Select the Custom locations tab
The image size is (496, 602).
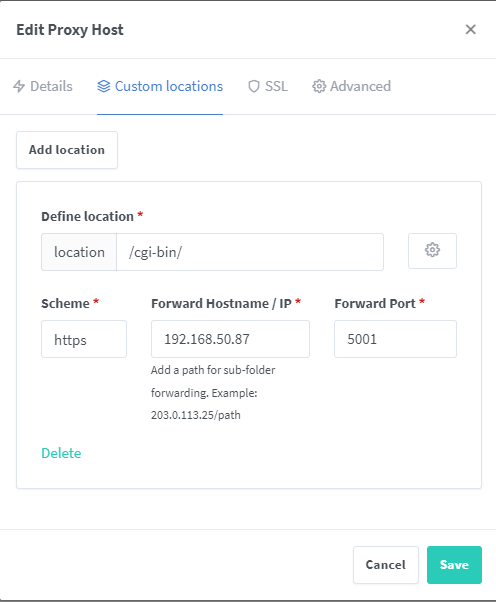160,86
